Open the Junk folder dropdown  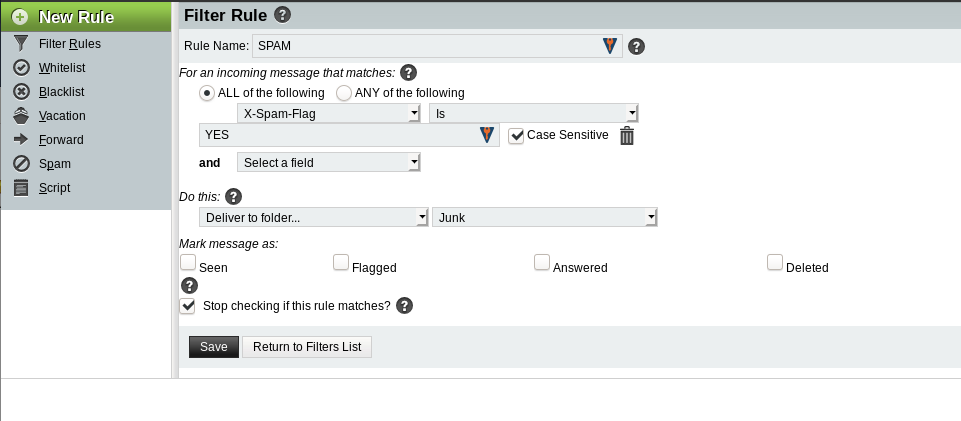(544, 217)
